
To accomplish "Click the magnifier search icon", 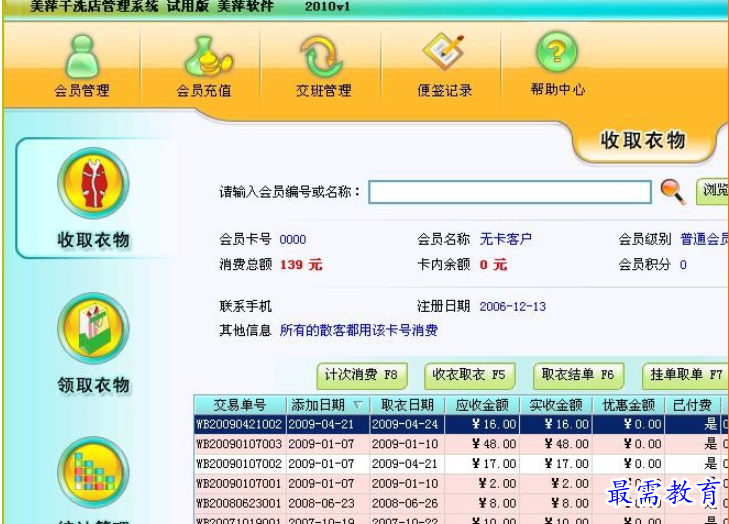I will click(x=673, y=190).
